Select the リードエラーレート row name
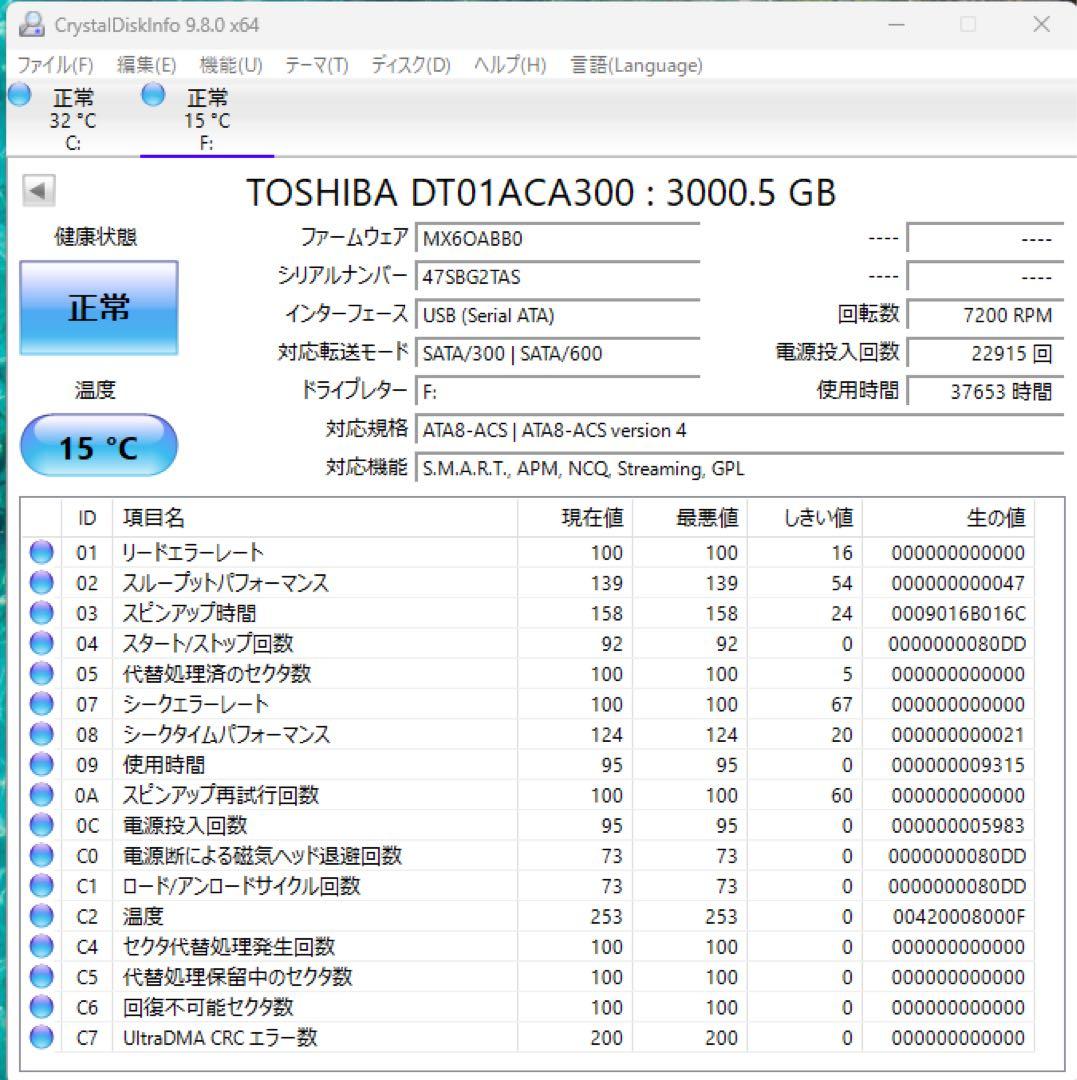This screenshot has height=1080, width=1077. click(193, 552)
